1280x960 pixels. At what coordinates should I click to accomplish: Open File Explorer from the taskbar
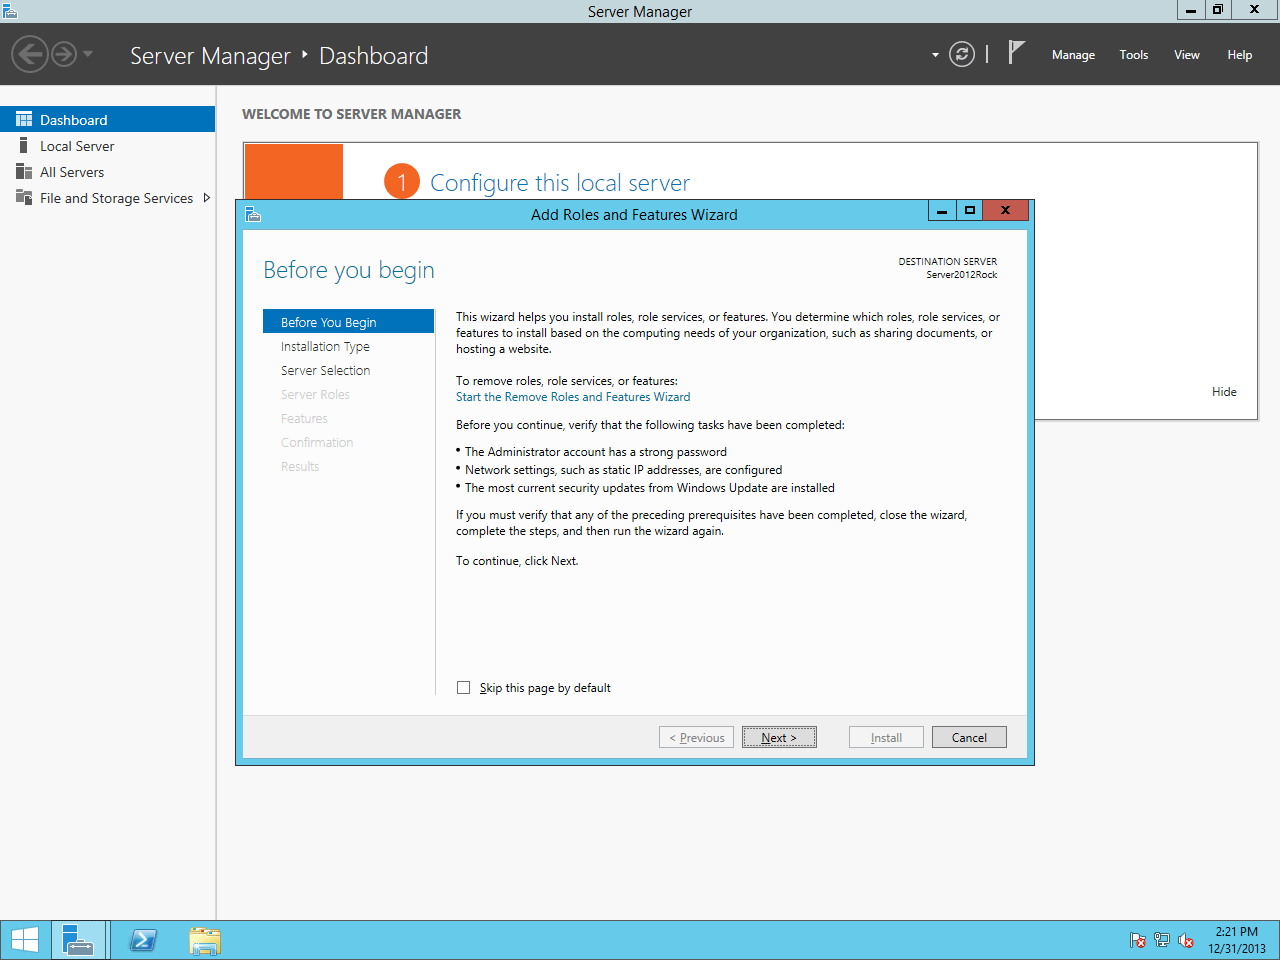click(205, 940)
